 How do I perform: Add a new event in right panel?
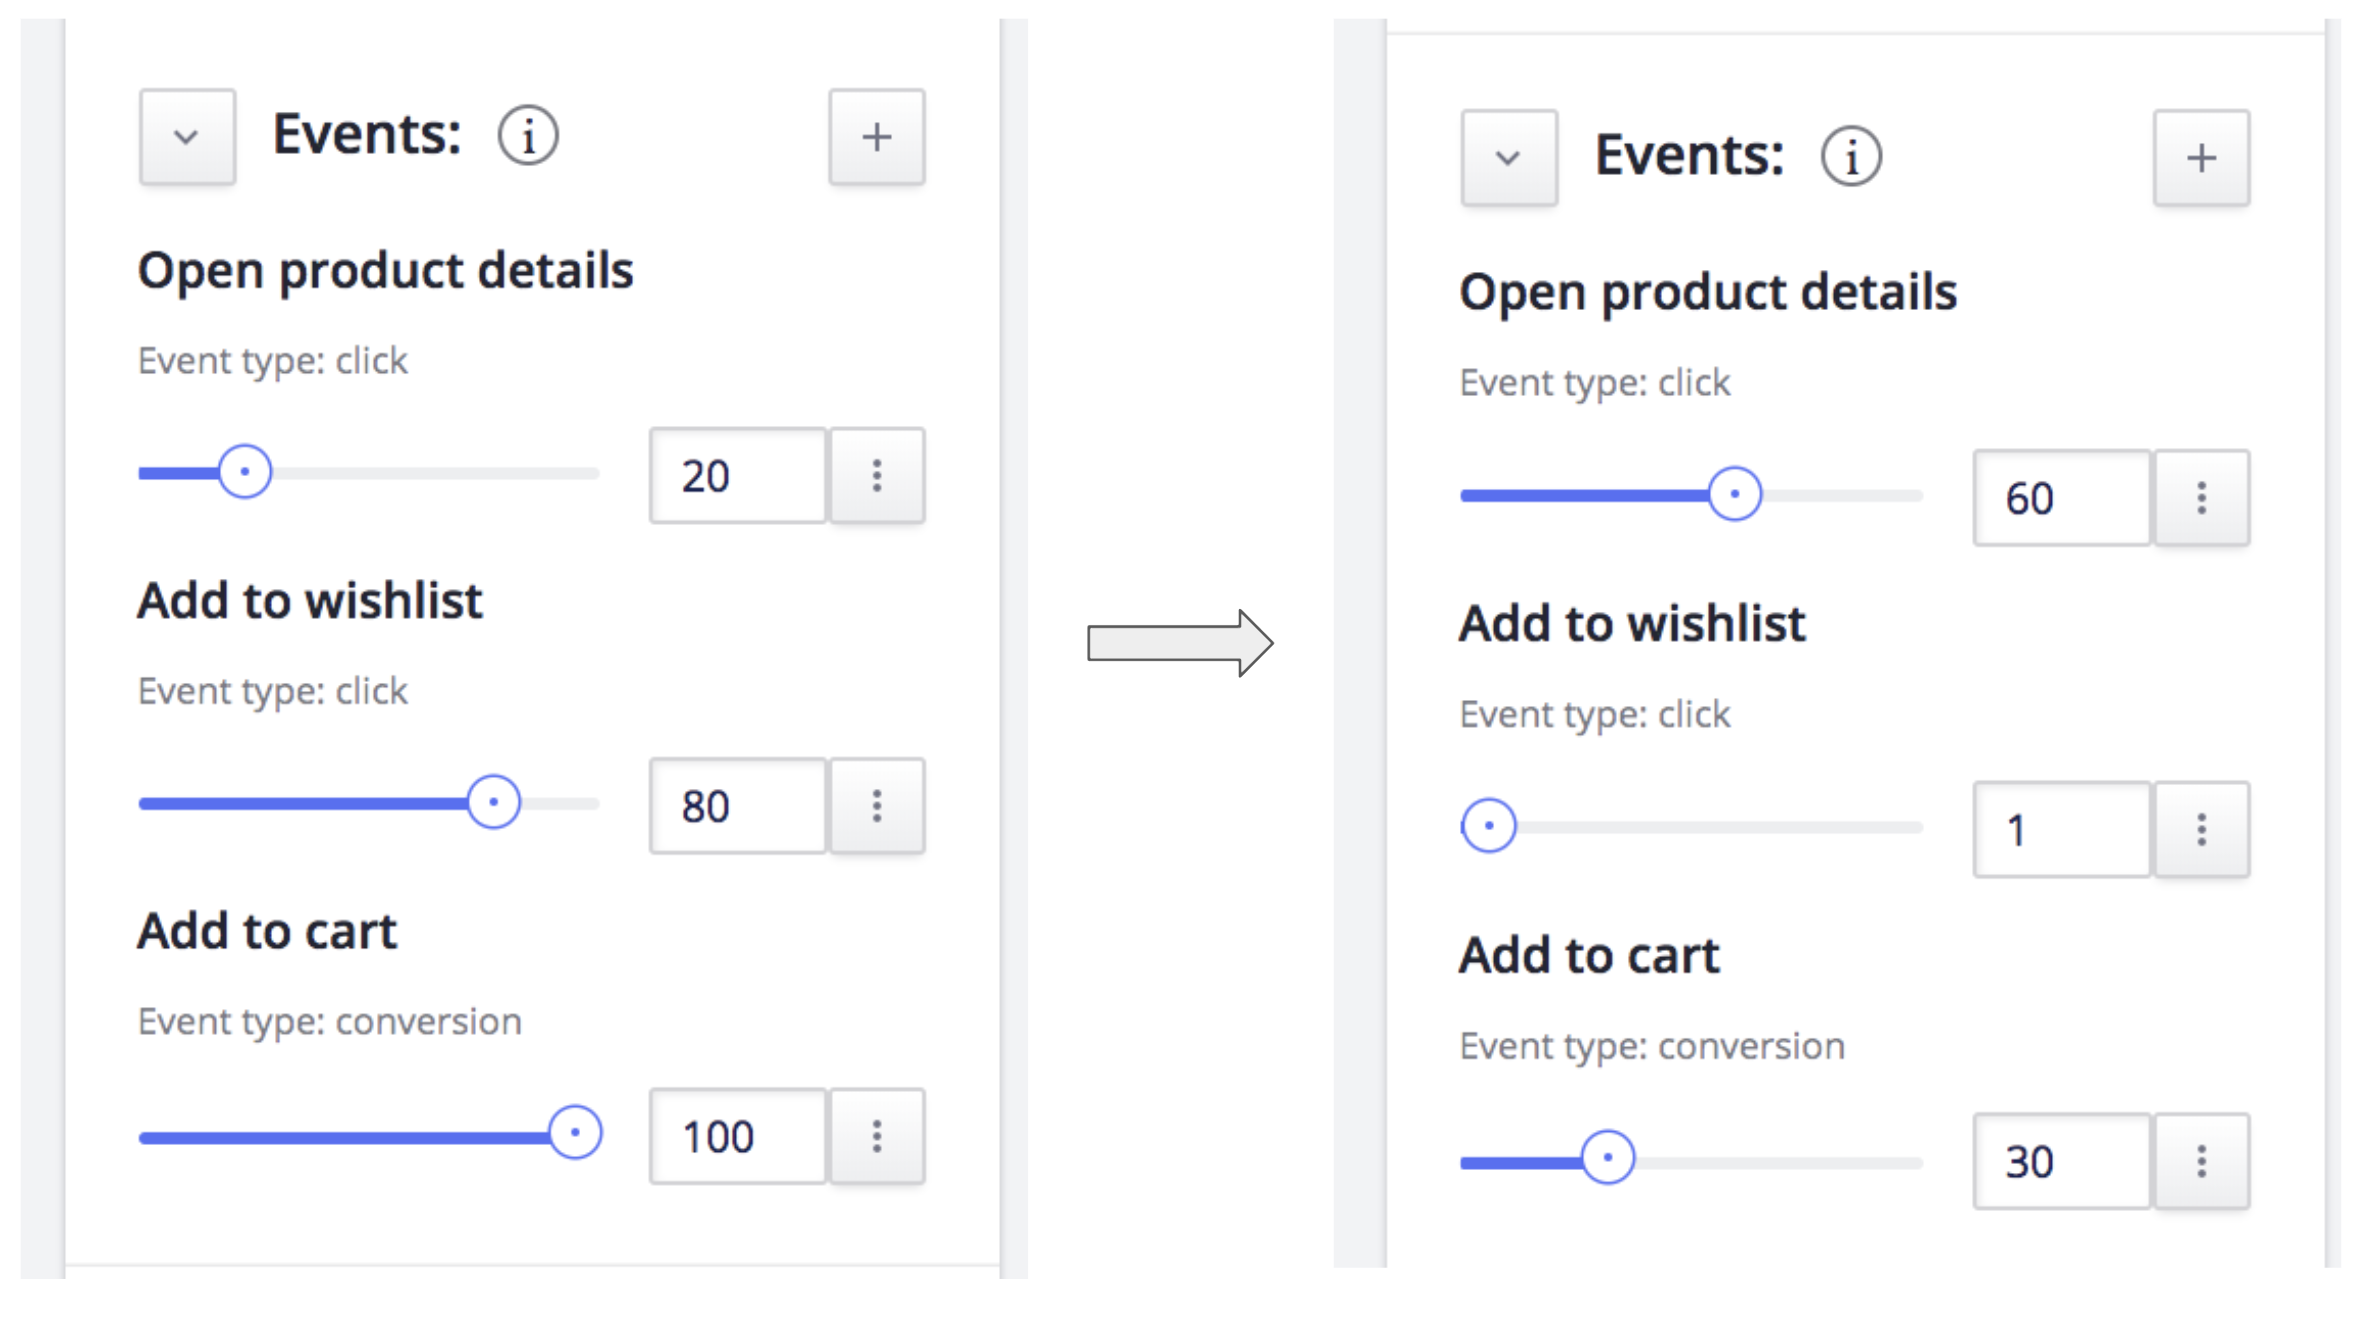pos(2201,158)
